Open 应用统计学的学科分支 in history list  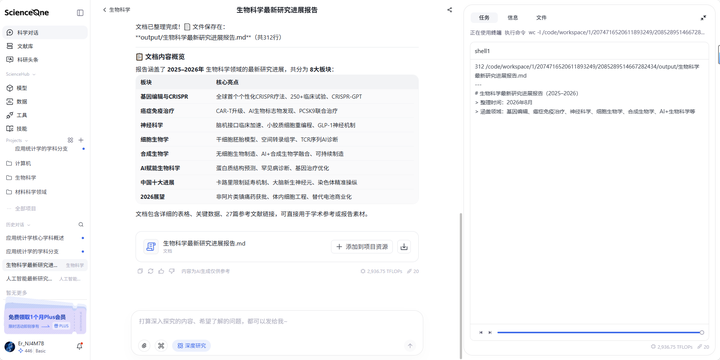tap(45, 252)
